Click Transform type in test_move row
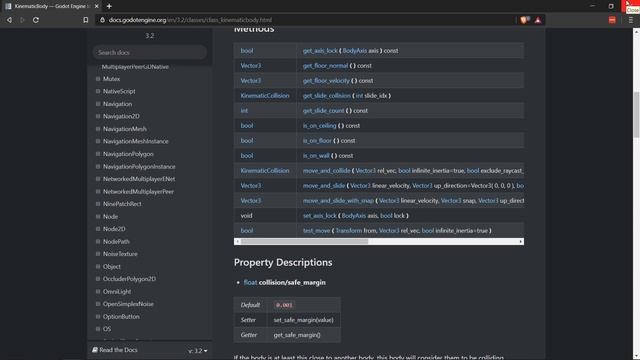The height and width of the screenshot is (360, 640). click(x=349, y=231)
